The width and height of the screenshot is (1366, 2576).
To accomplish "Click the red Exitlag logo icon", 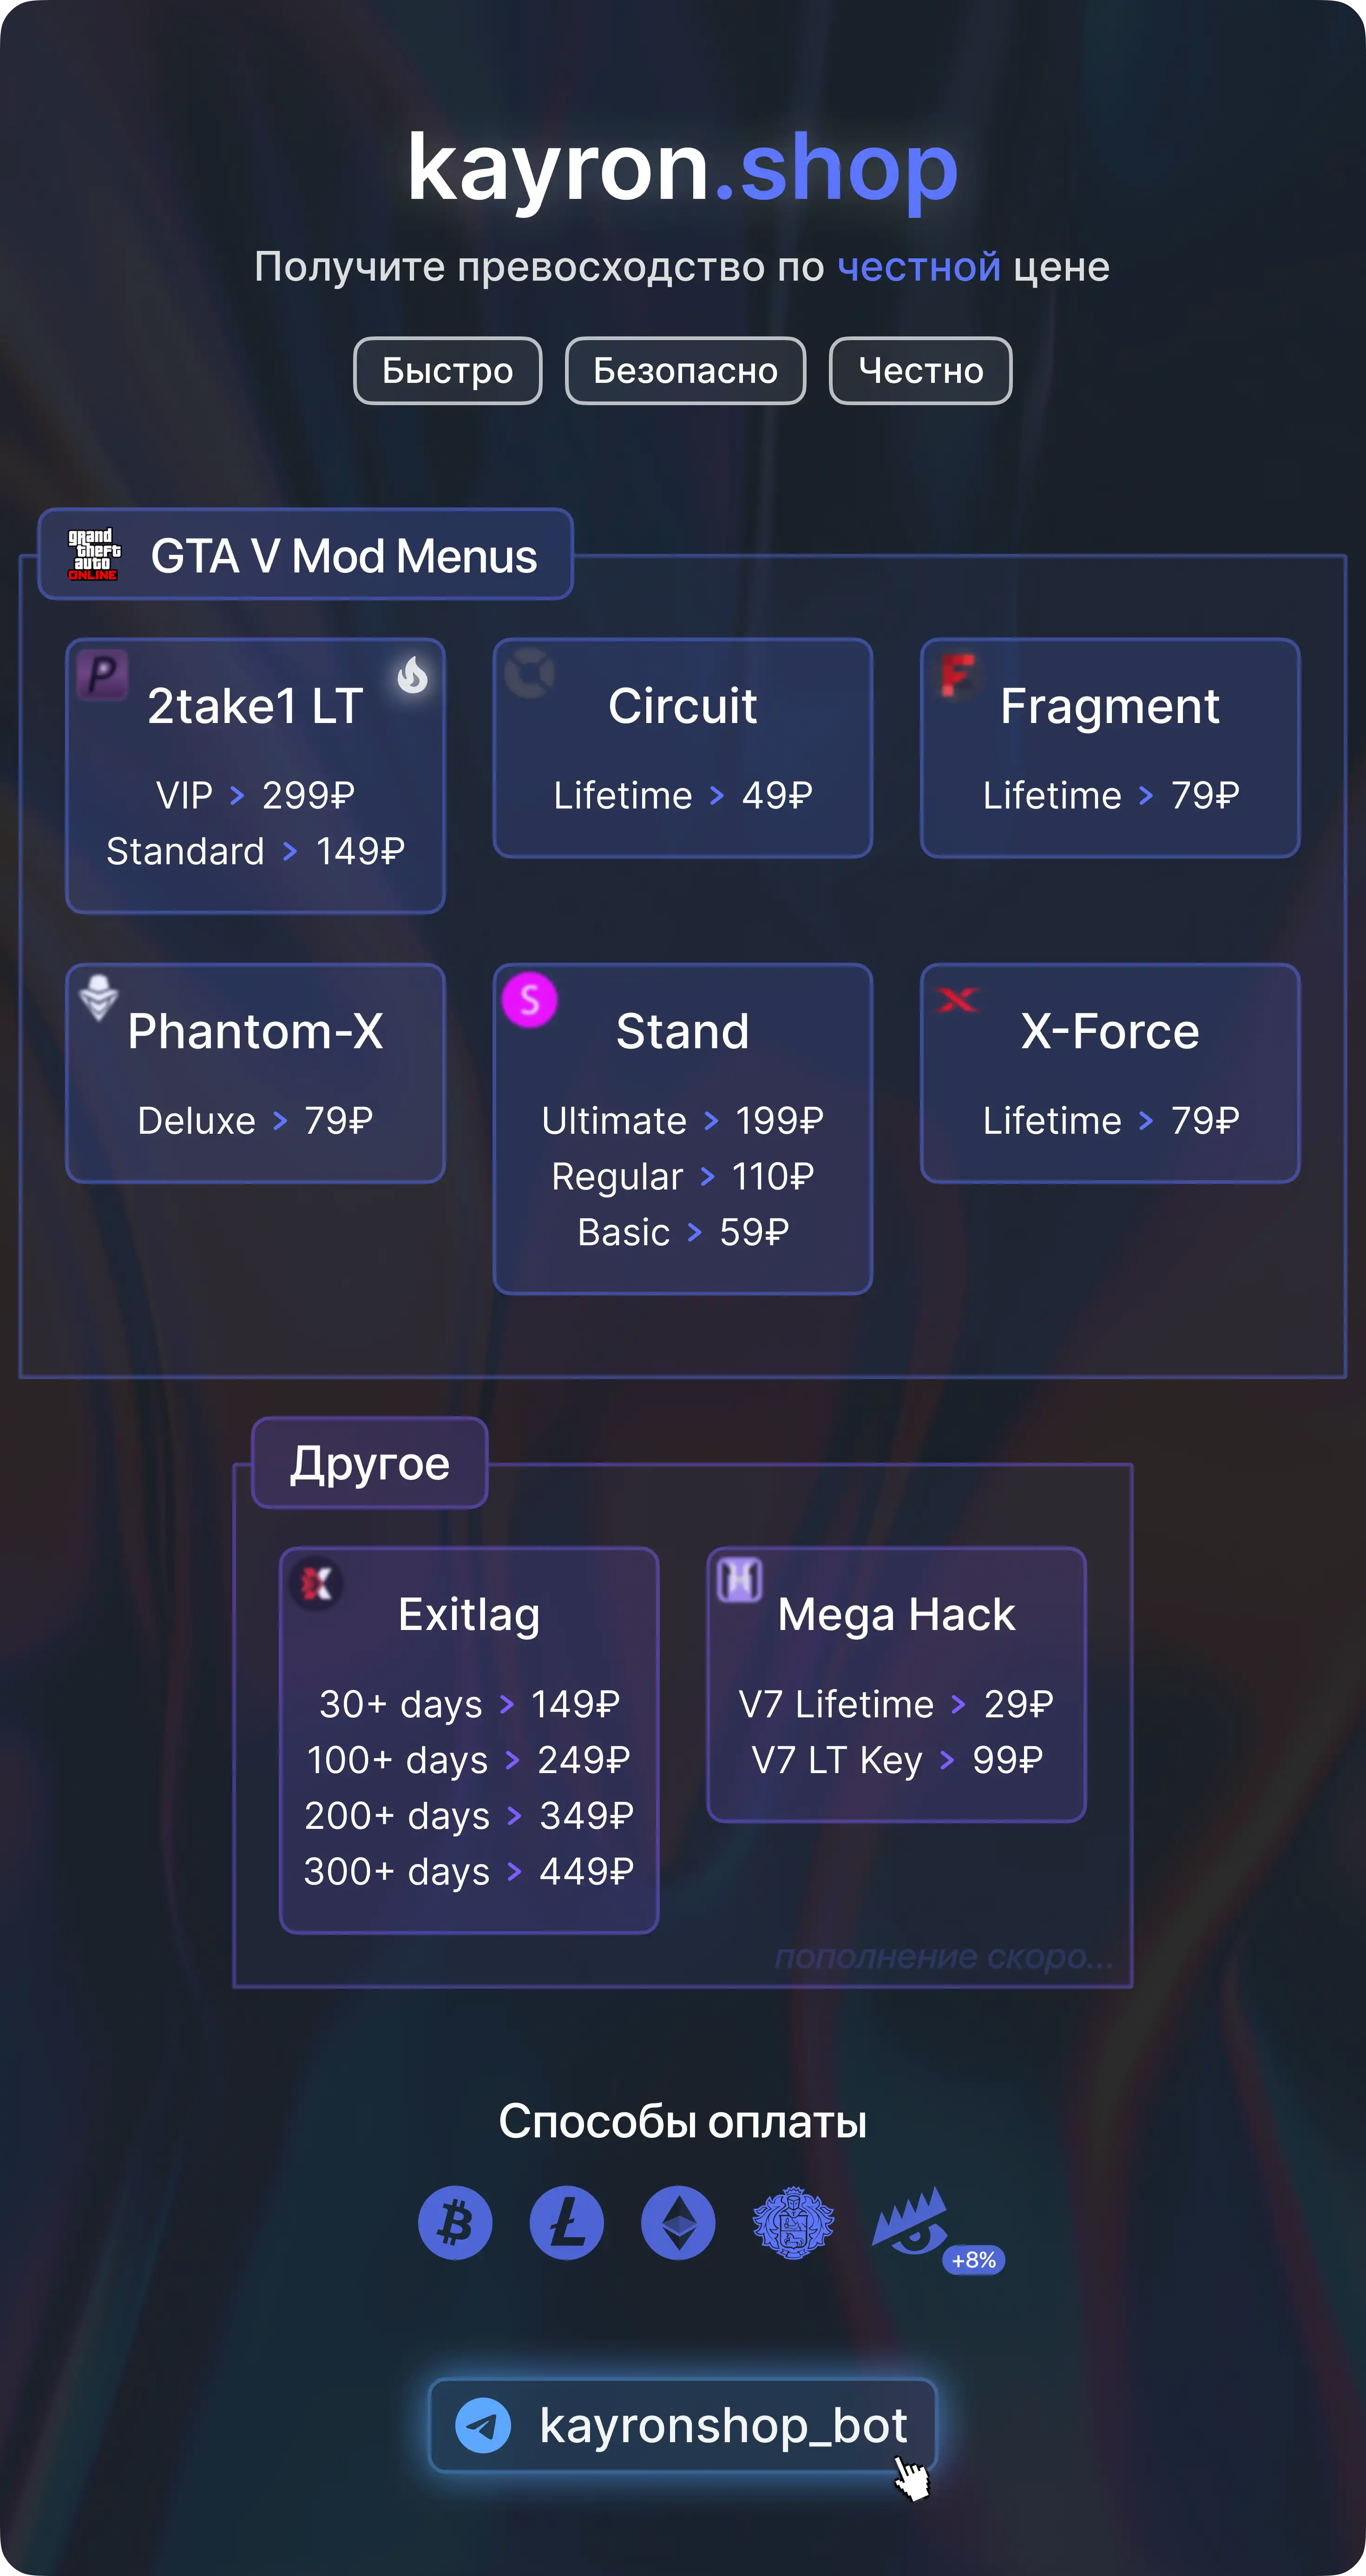I will (x=316, y=1583).
